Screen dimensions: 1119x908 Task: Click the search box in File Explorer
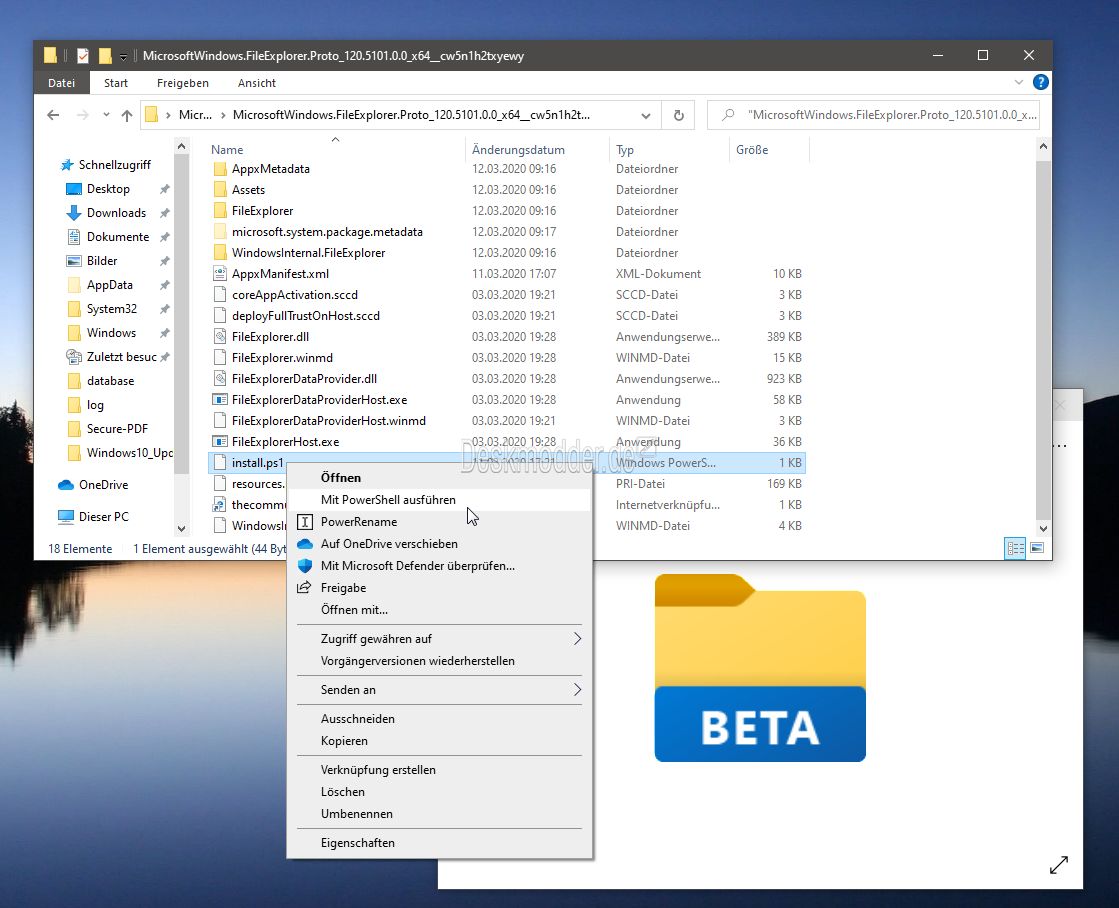[x=873, y=115]
